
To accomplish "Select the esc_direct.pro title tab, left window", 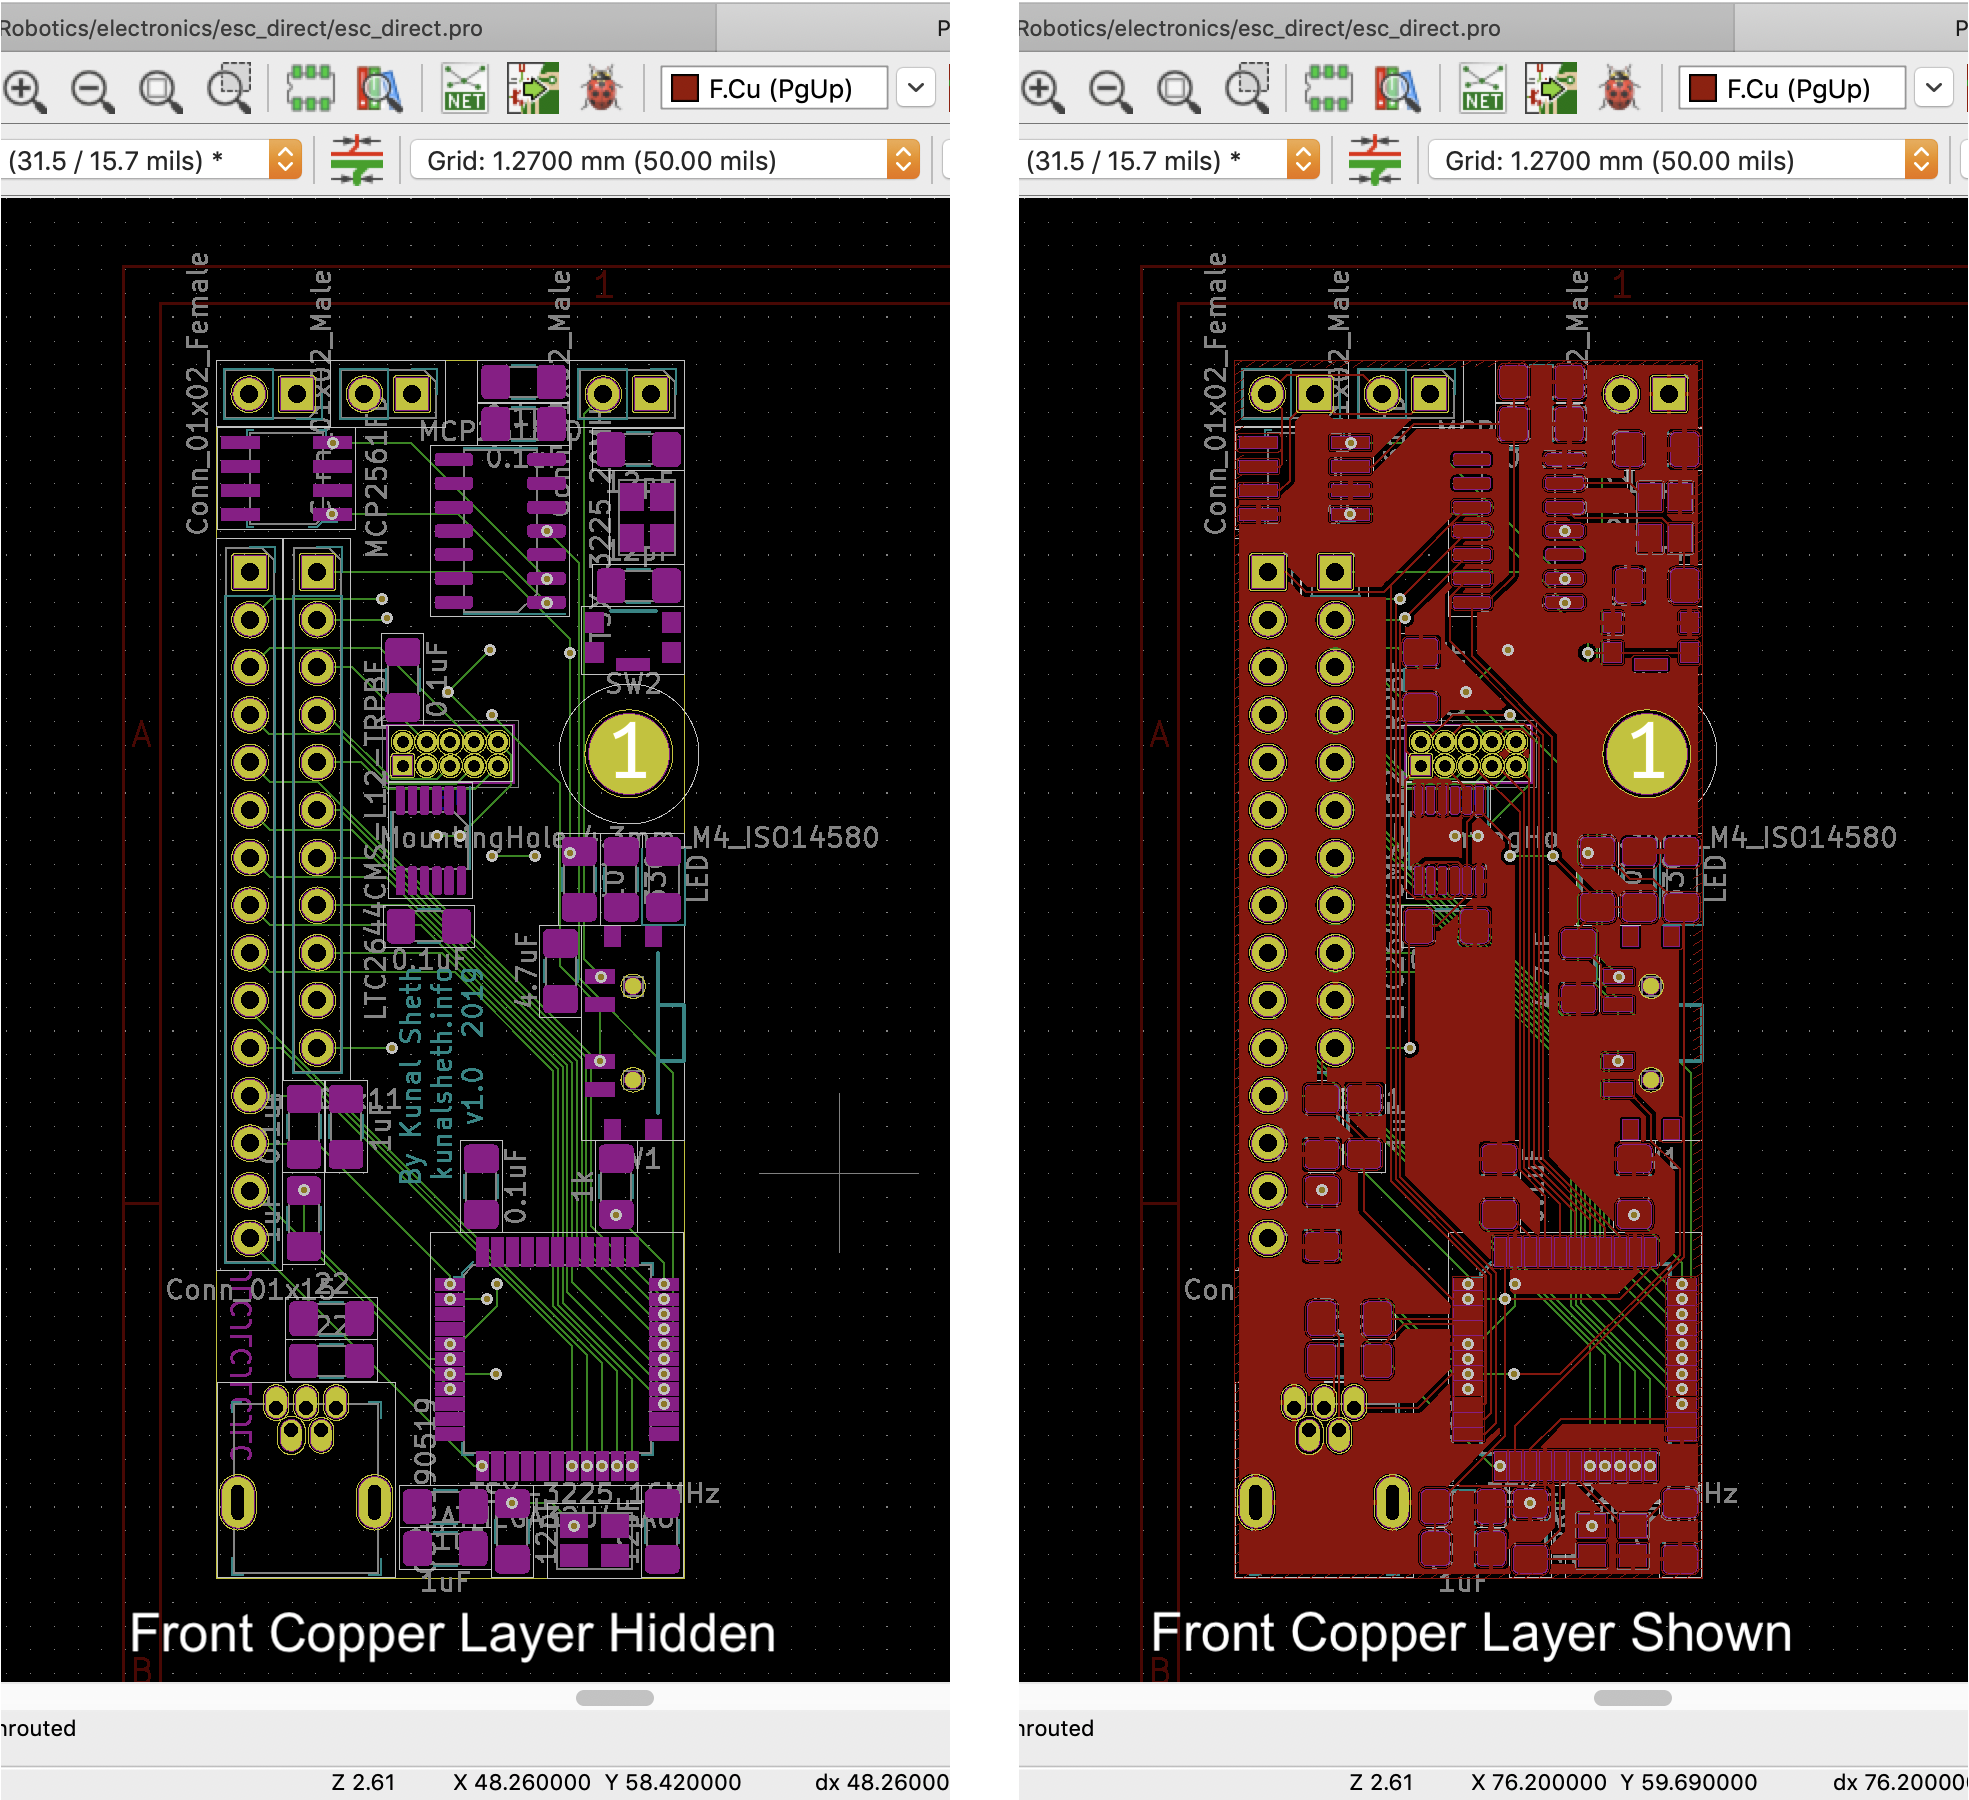I will click(358, 28).
